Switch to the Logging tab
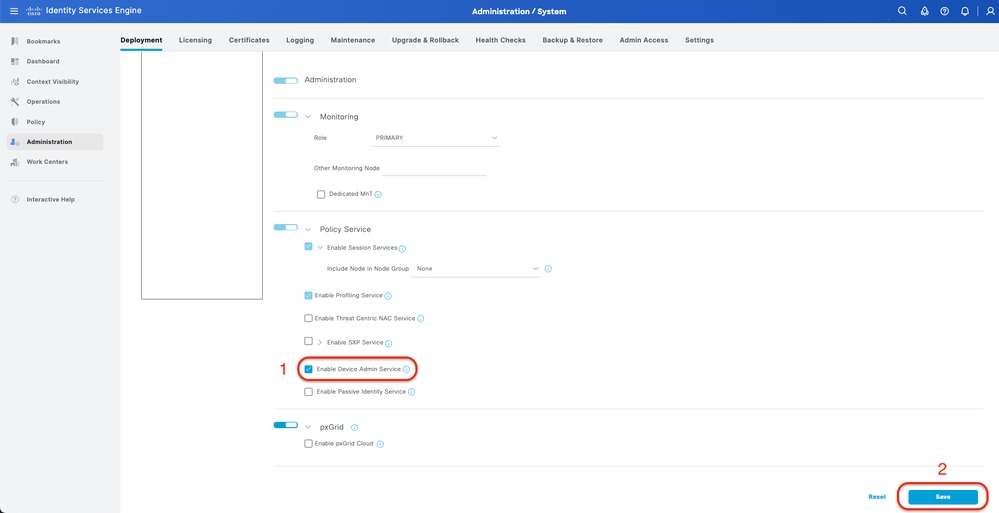 coord(300,40)
